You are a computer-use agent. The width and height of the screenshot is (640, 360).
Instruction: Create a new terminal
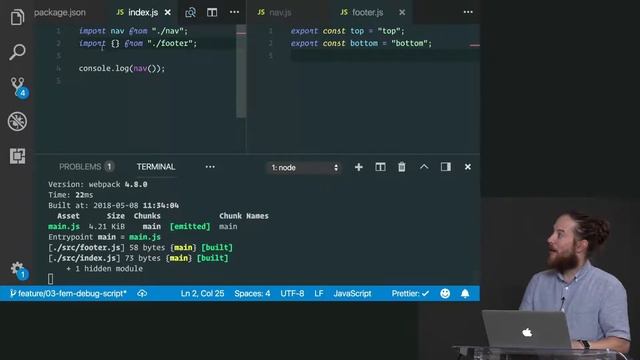pos(358,167)
